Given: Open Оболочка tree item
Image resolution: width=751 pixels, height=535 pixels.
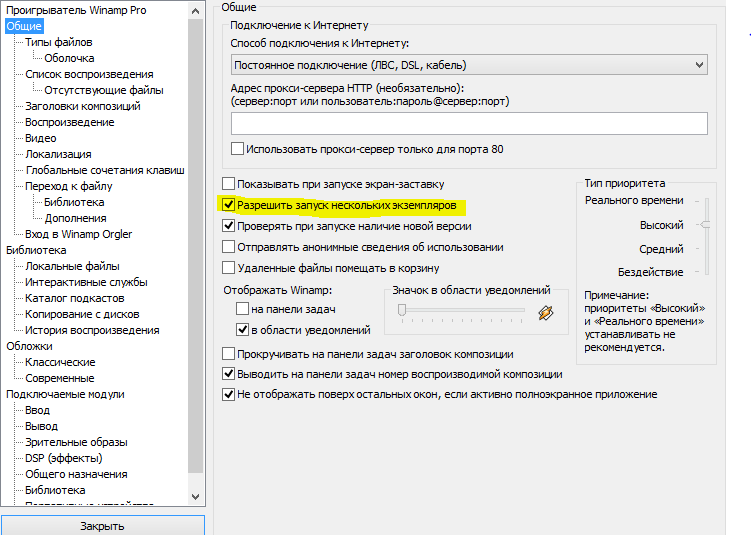Looking at the screenshot, I should pyautogui.click(x=69, y=58).
